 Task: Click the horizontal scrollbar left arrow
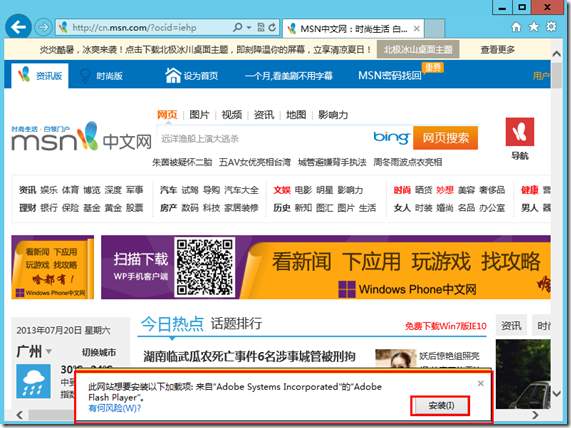tap(19, 415)
